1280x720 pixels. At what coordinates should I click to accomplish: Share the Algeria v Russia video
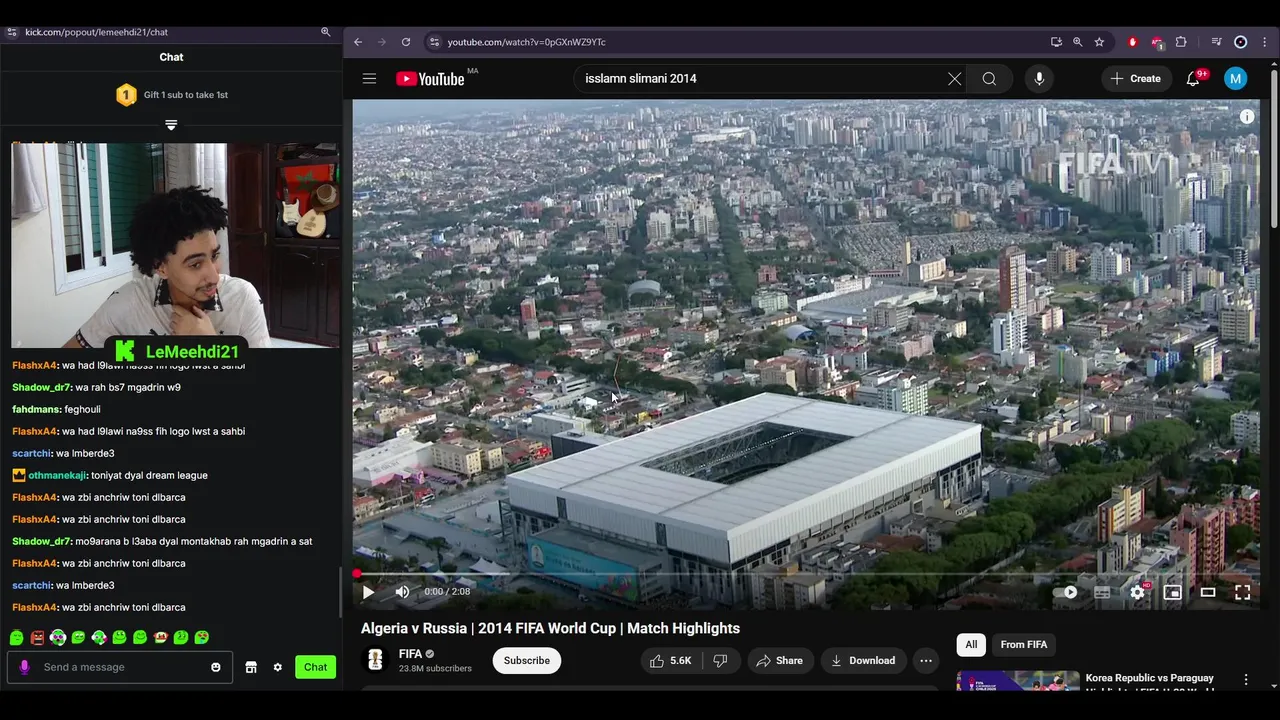click(780, 661)
